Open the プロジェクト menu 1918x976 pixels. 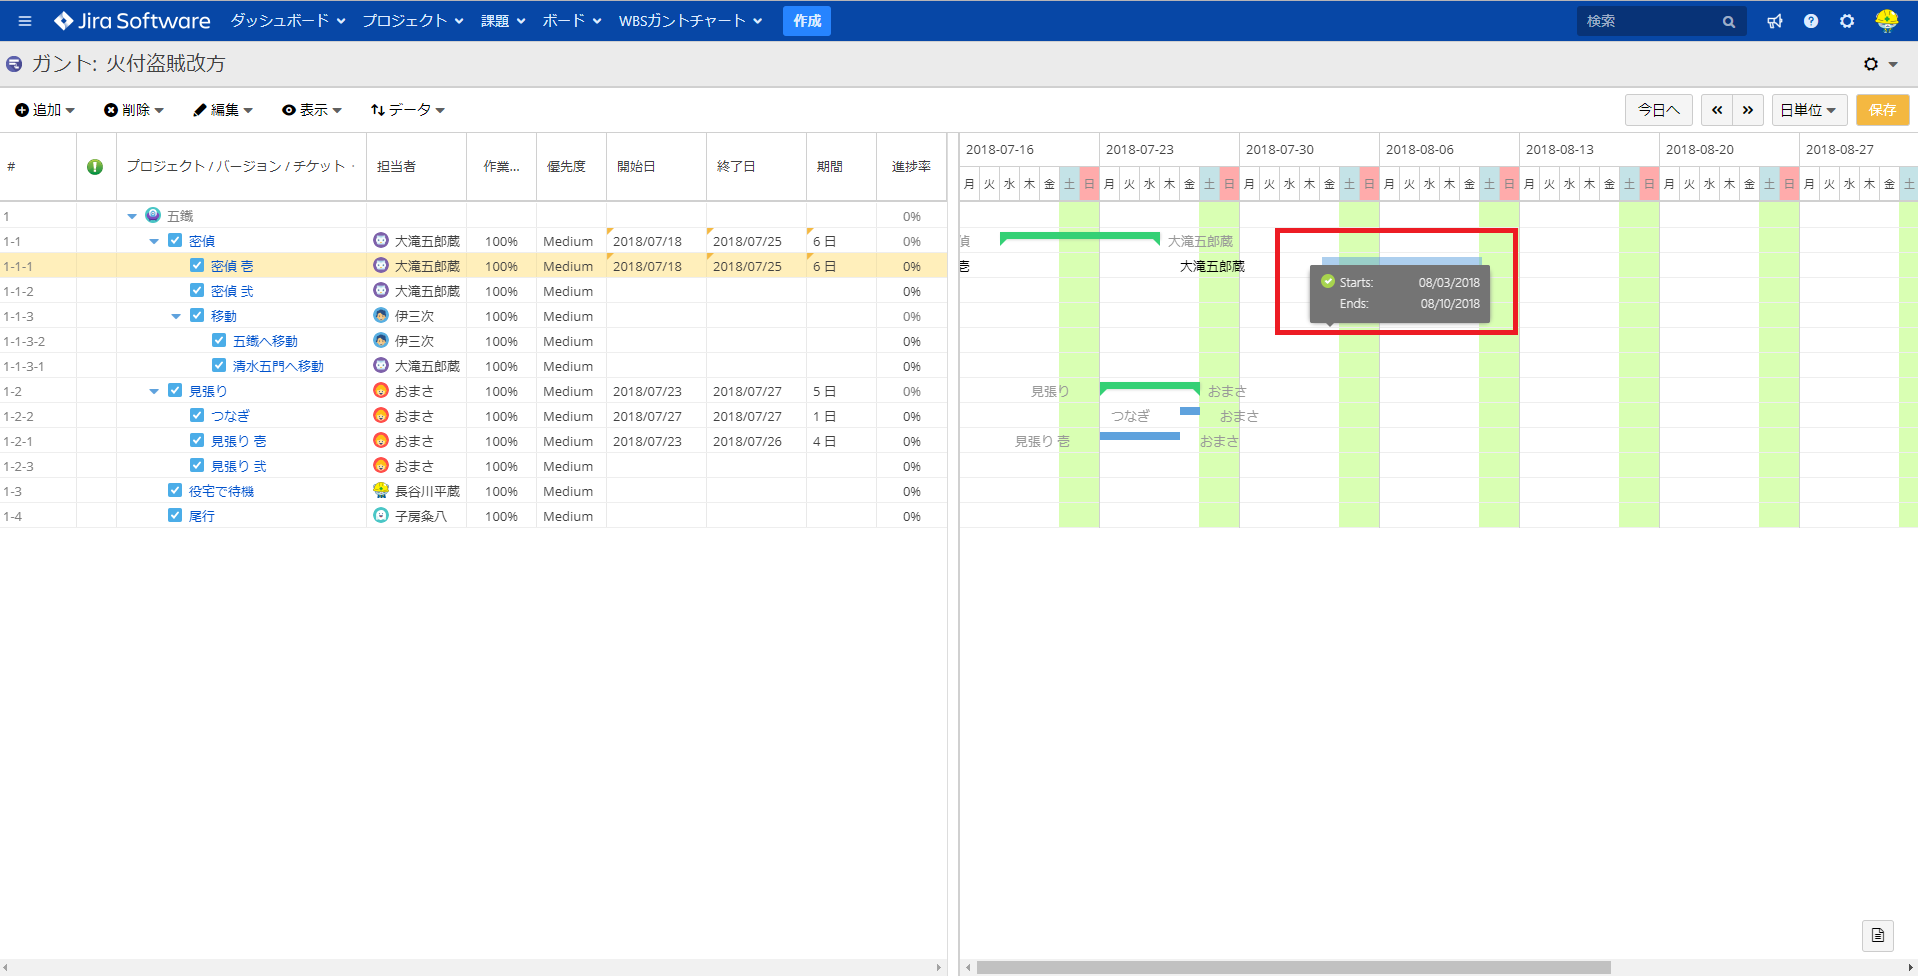click(x=413, y=21)
